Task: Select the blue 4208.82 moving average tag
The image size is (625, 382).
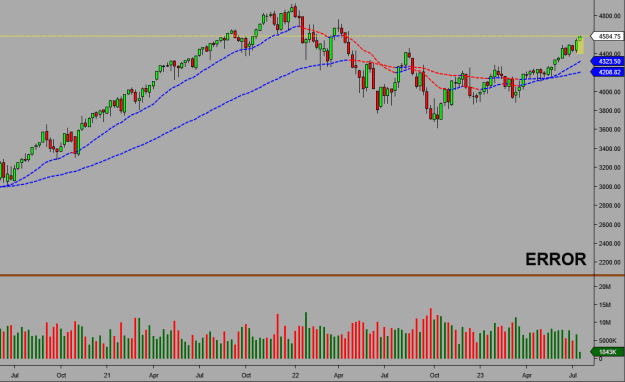Action: [x=608, y=72]
